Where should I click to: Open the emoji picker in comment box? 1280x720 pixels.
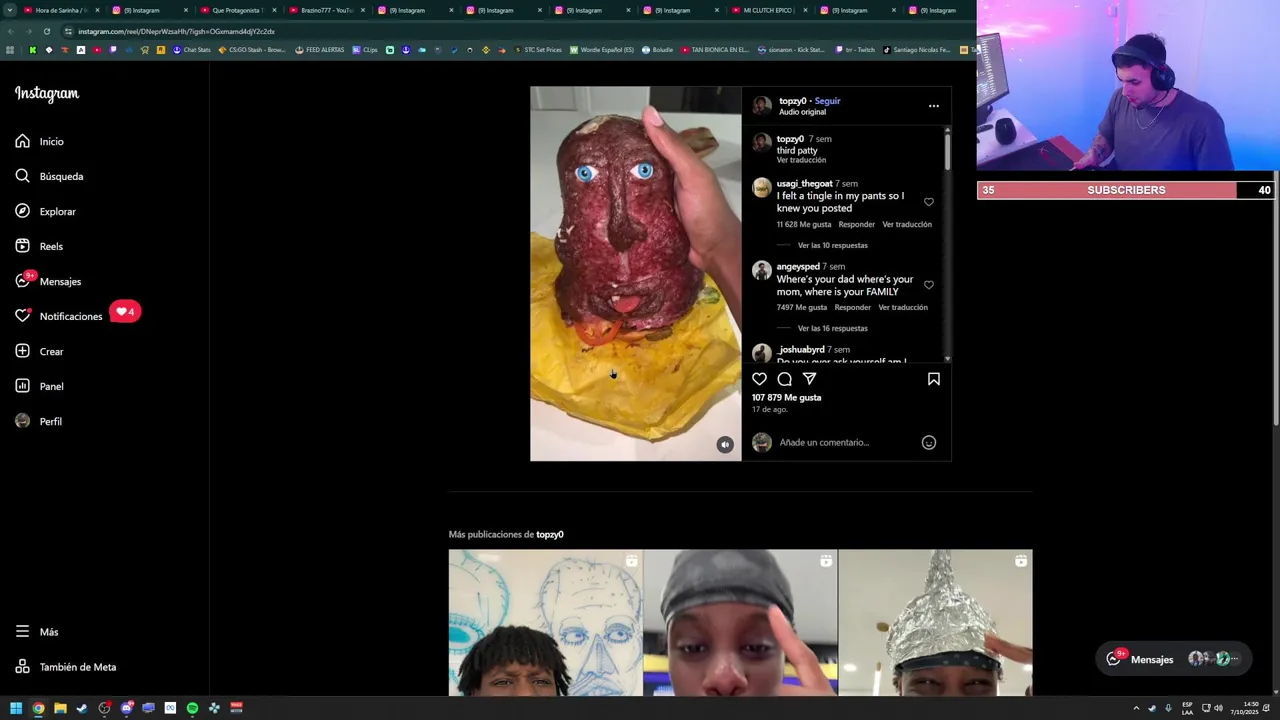point(928,442)
